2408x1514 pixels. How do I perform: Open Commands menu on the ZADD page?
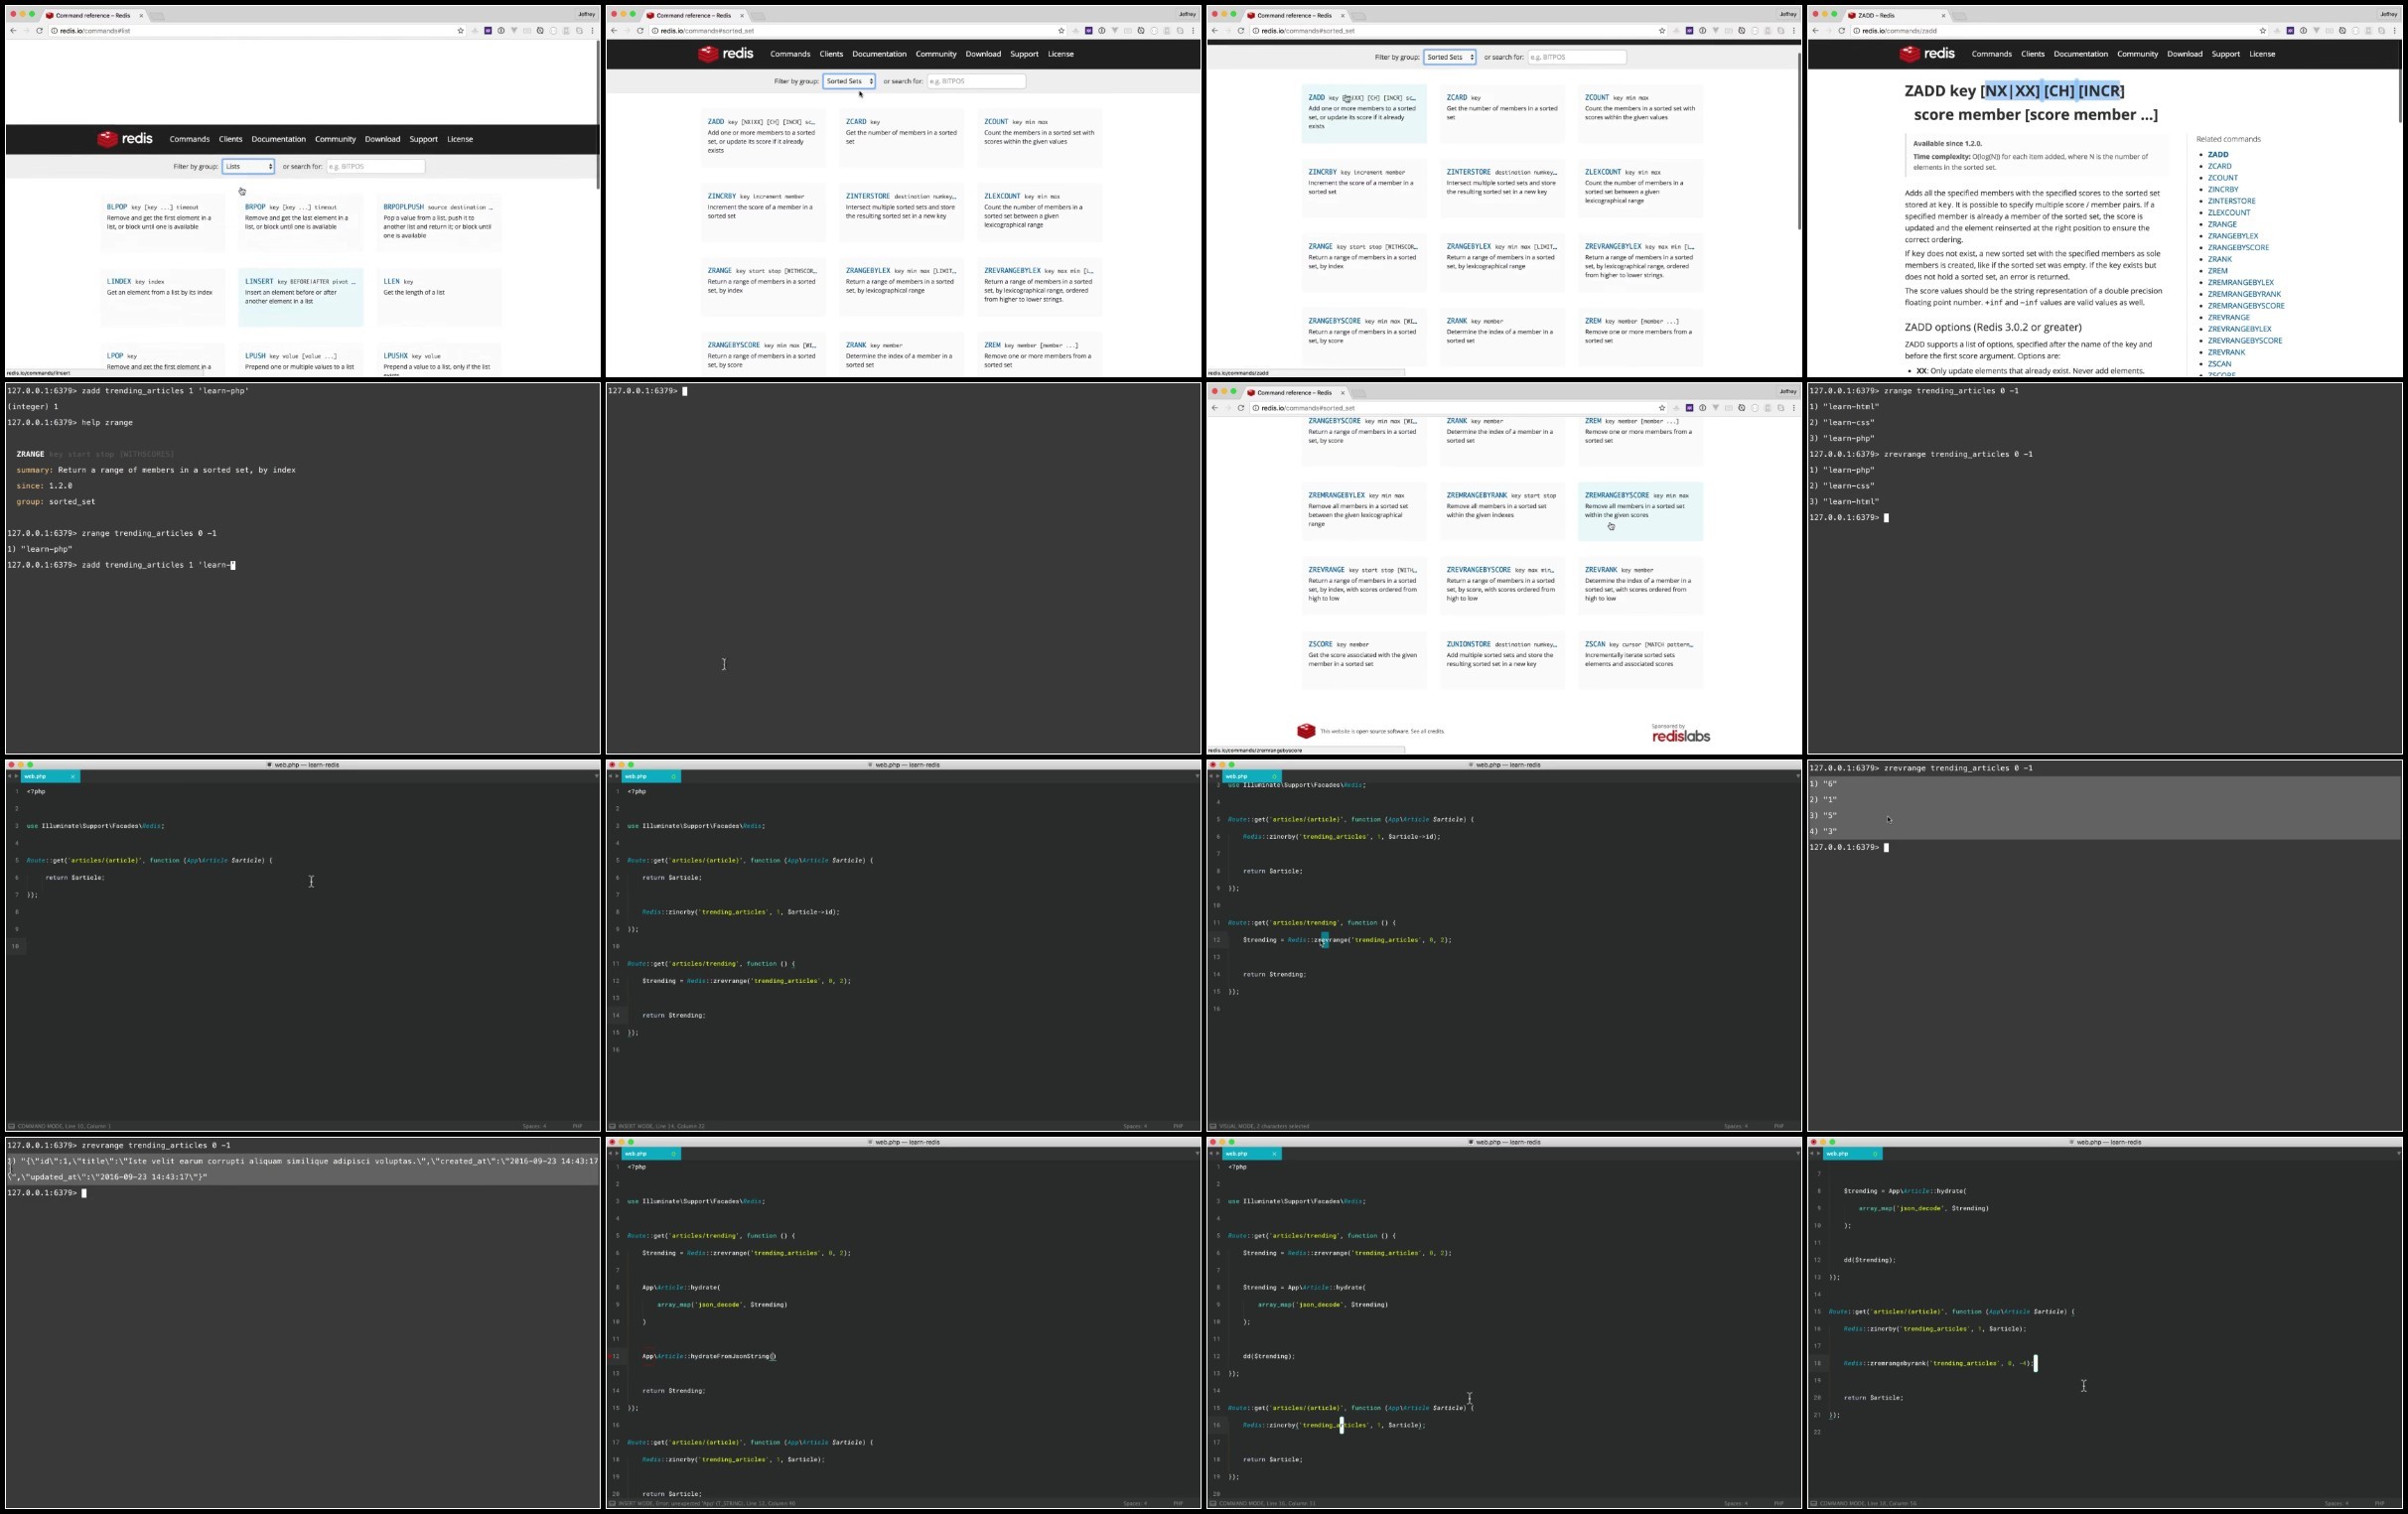click(x=1991, y=54)
